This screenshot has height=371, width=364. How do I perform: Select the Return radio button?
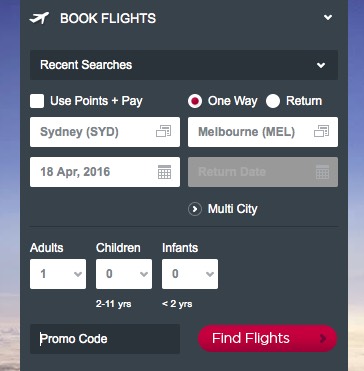click(x=273, y=101)
